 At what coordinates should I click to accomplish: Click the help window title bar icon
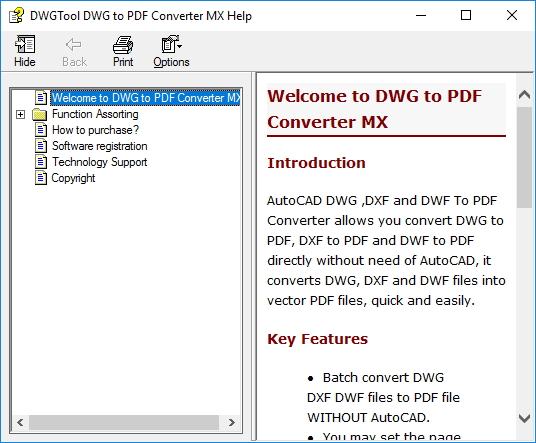click(x=16, y=16)
